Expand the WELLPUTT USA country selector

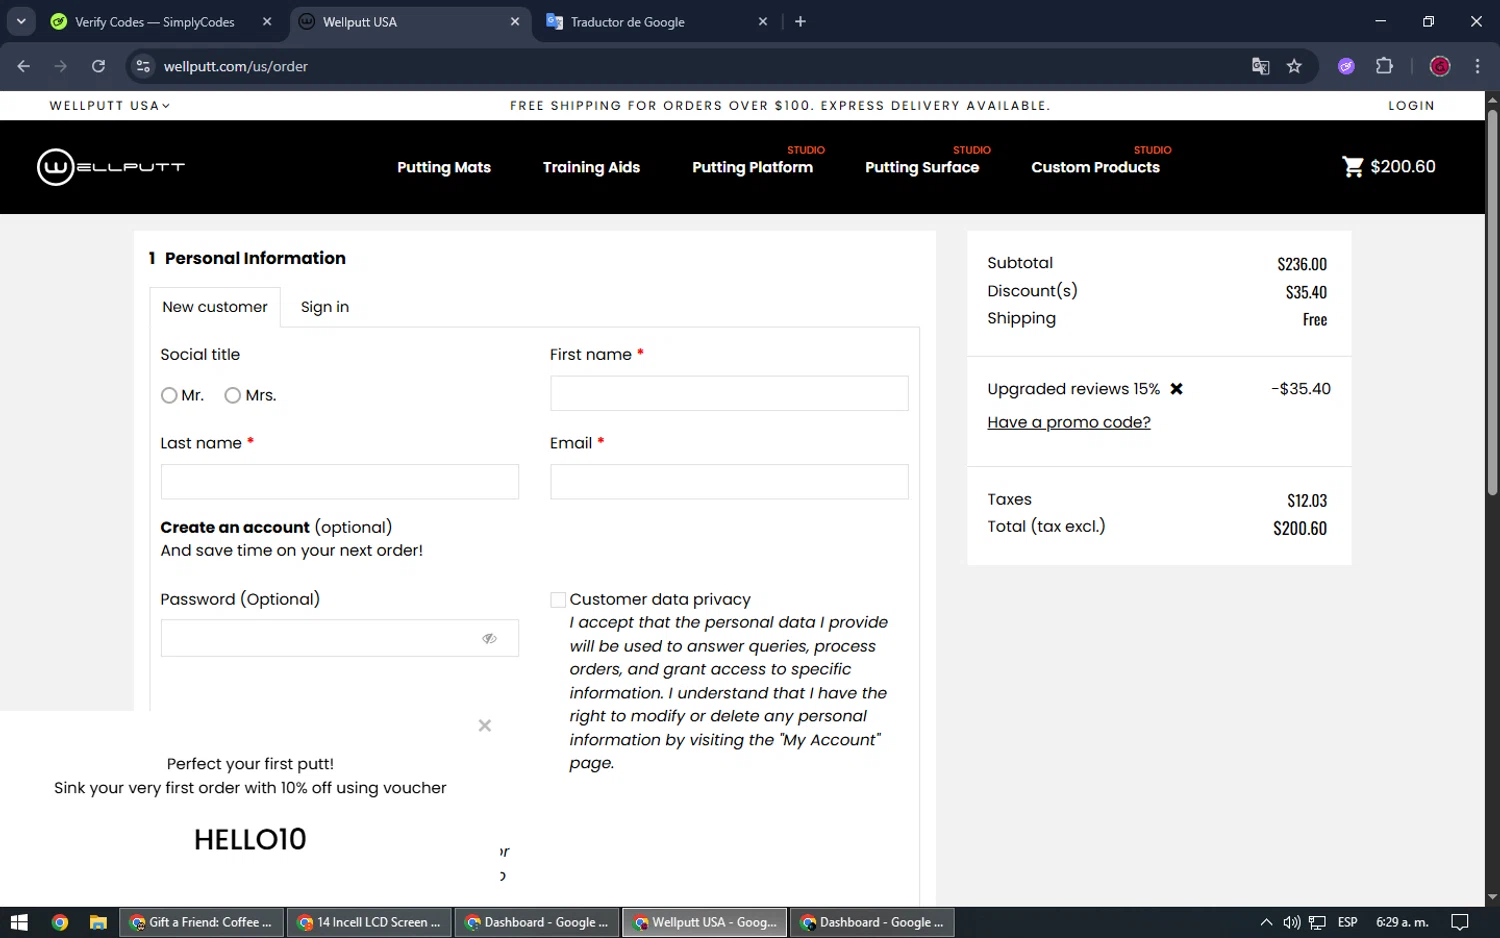110,105
